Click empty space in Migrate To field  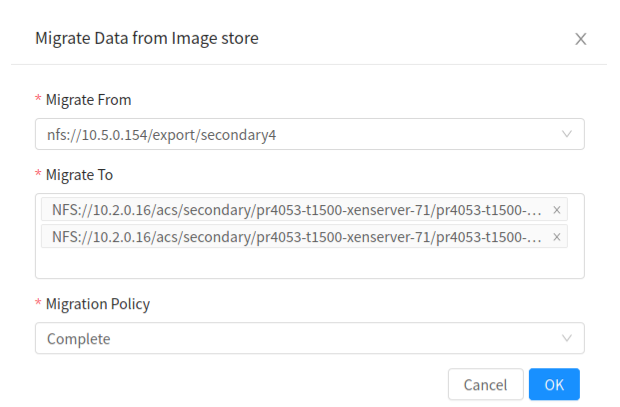[310, 263]
